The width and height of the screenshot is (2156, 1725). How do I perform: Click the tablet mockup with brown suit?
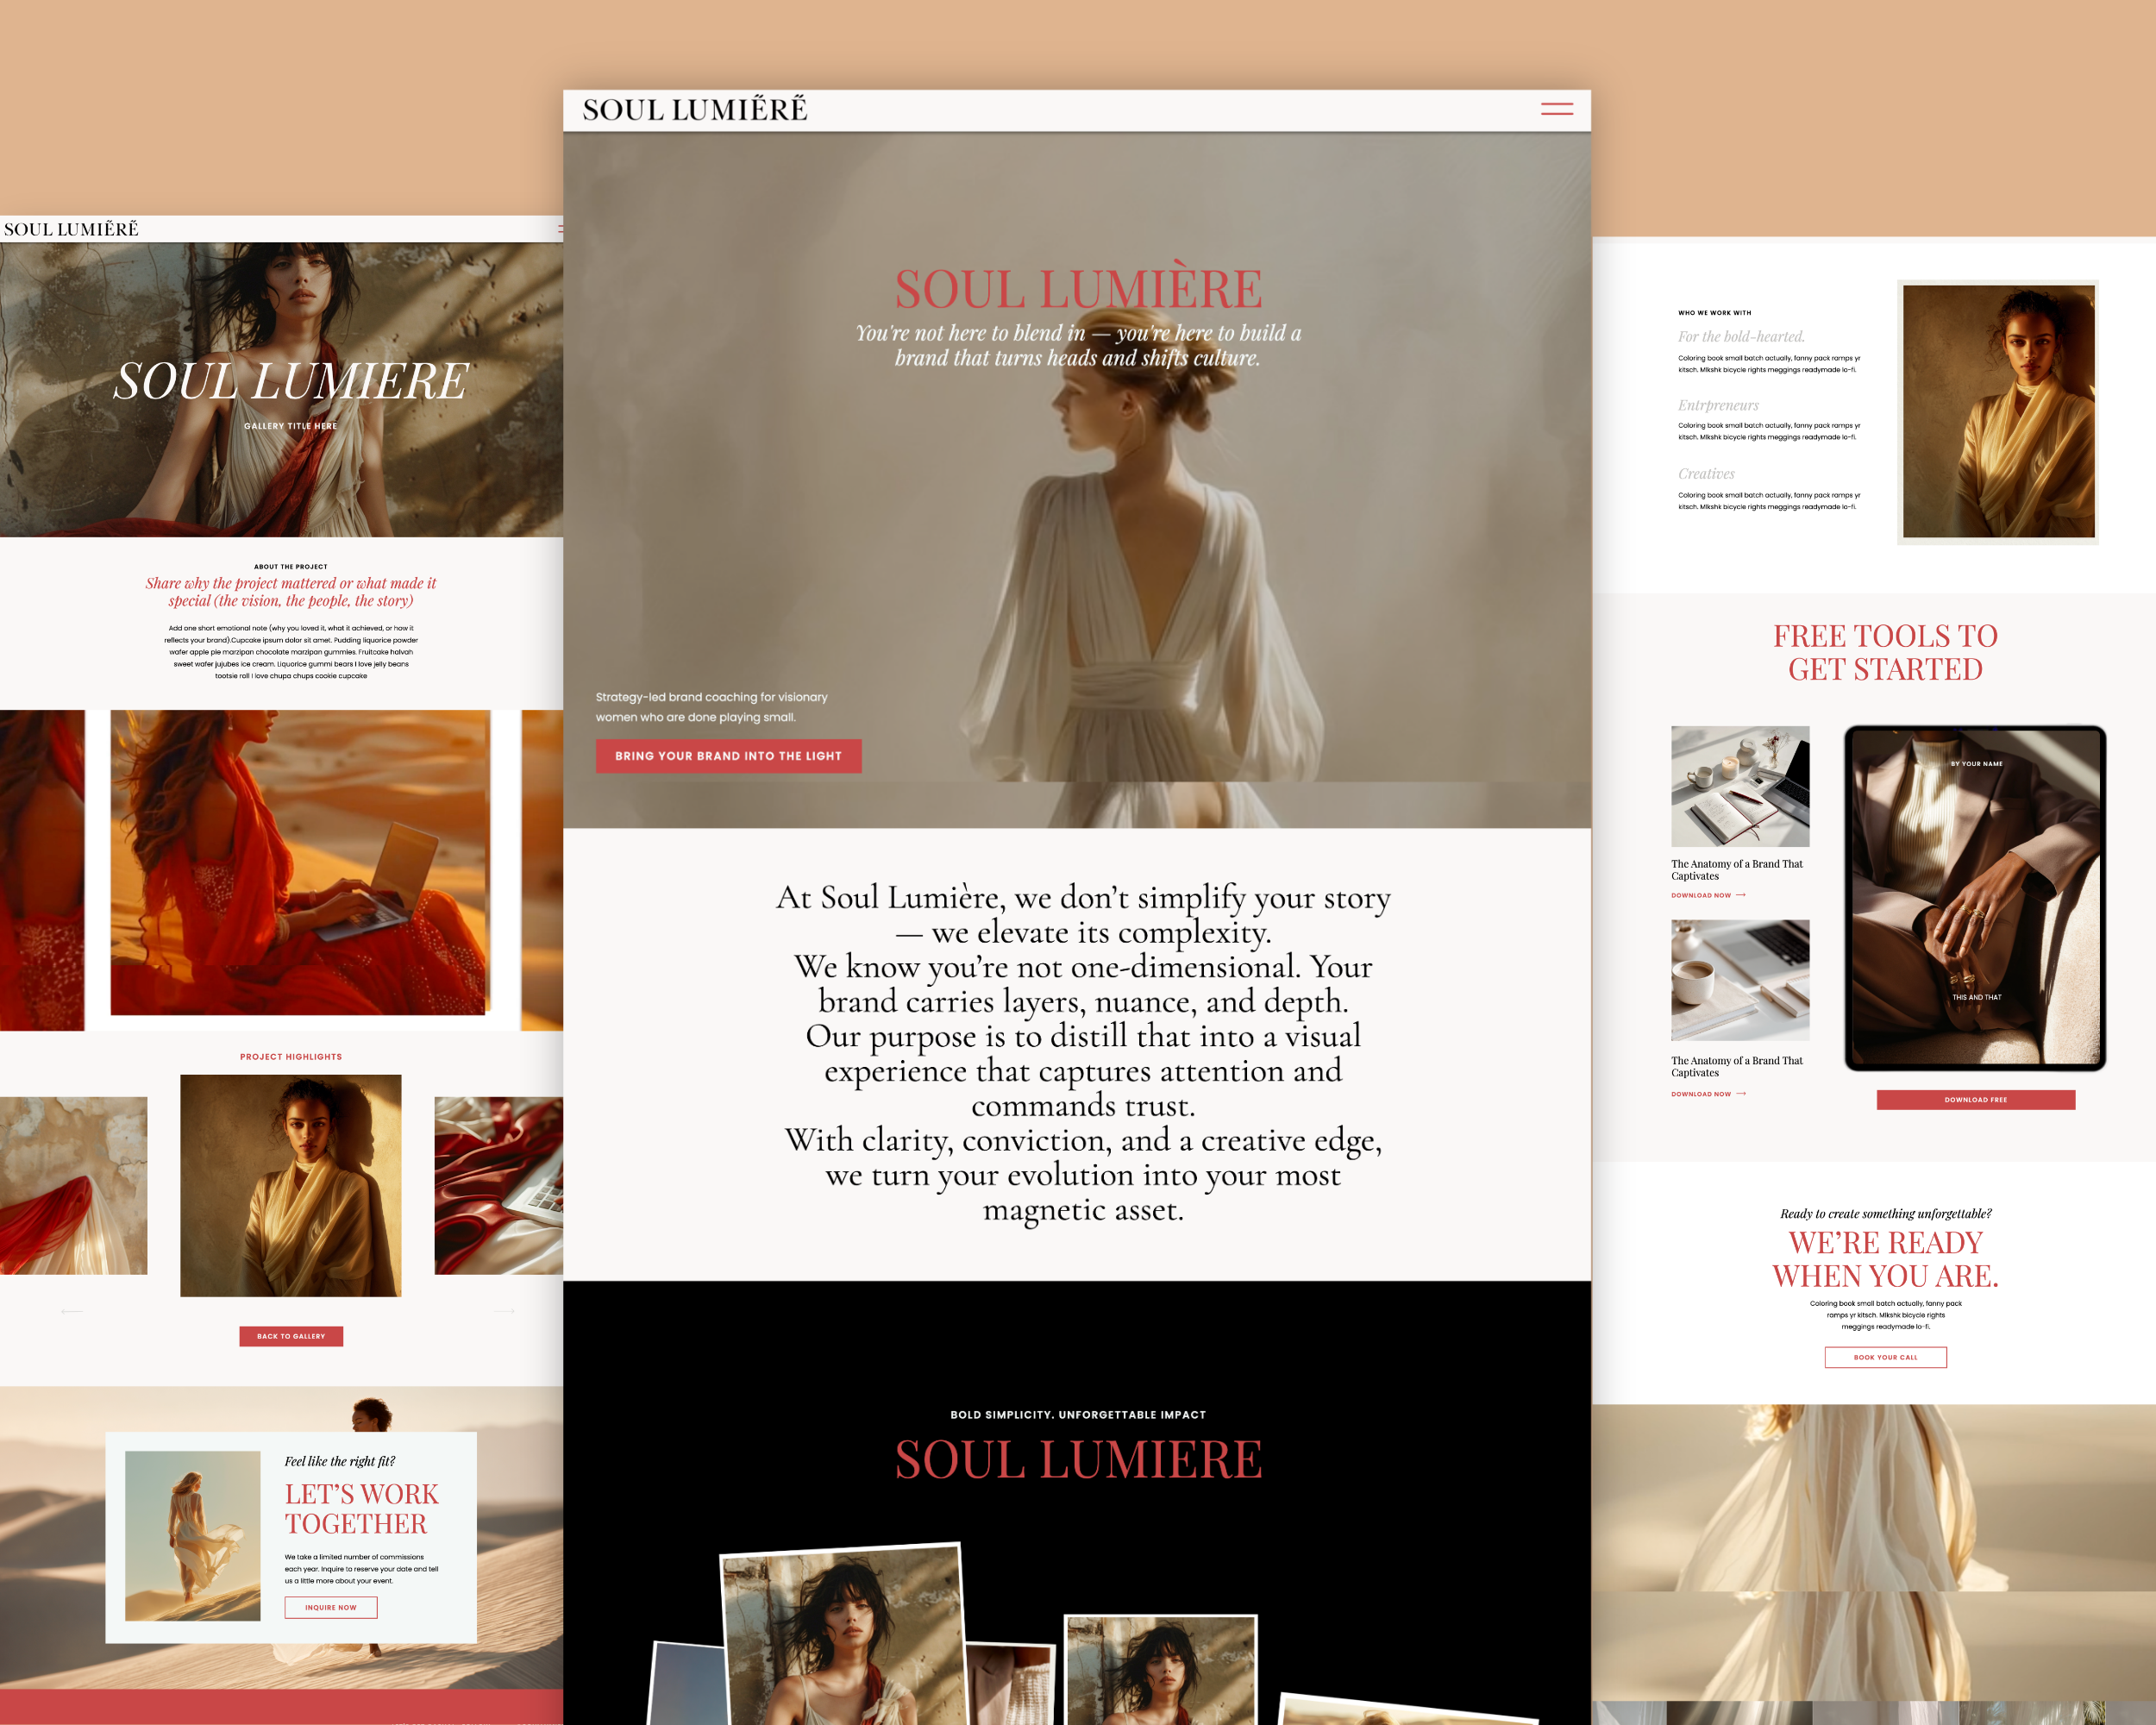point(1975,897)
